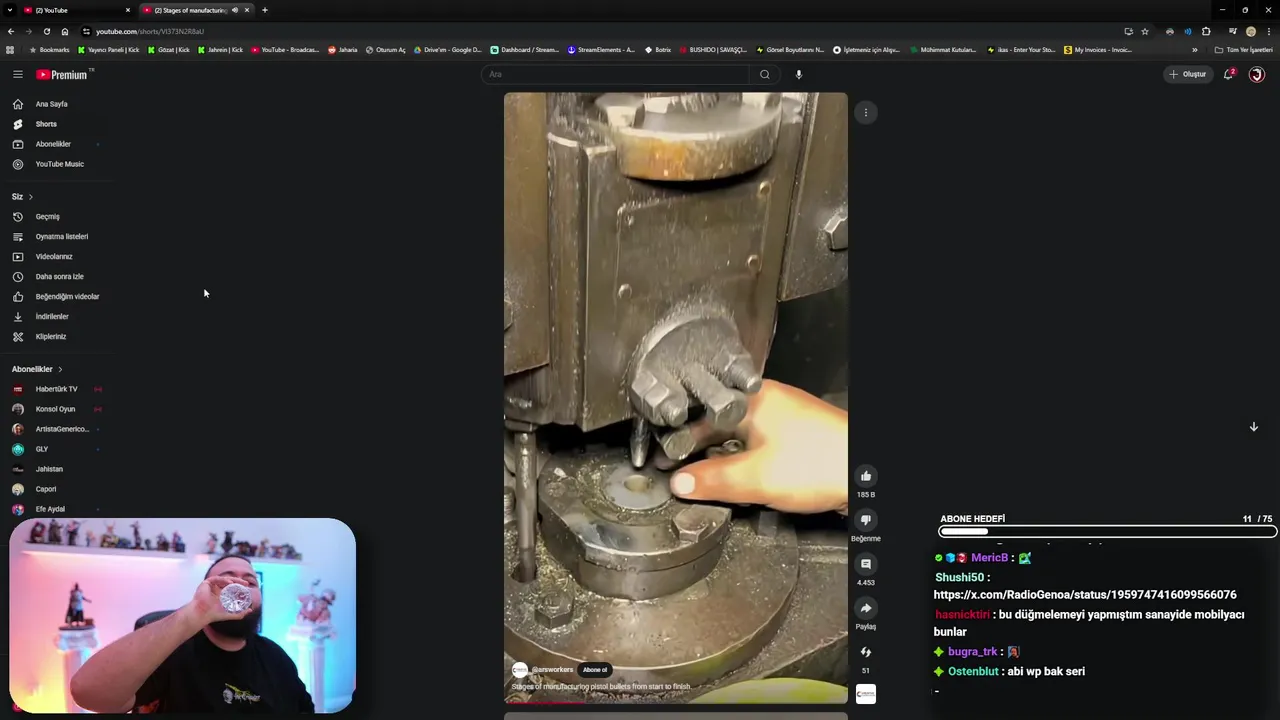Open Daha sonra izle list

coord(59,277)
